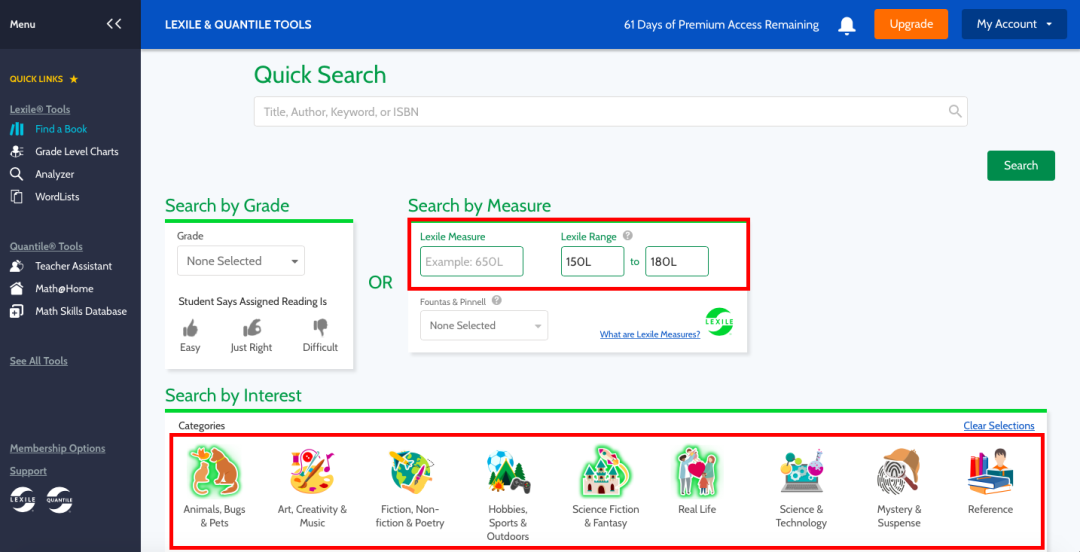Click the Lexile Measure input field
The height and width of the screenshot is (552, 1080).
coord(472,262)
